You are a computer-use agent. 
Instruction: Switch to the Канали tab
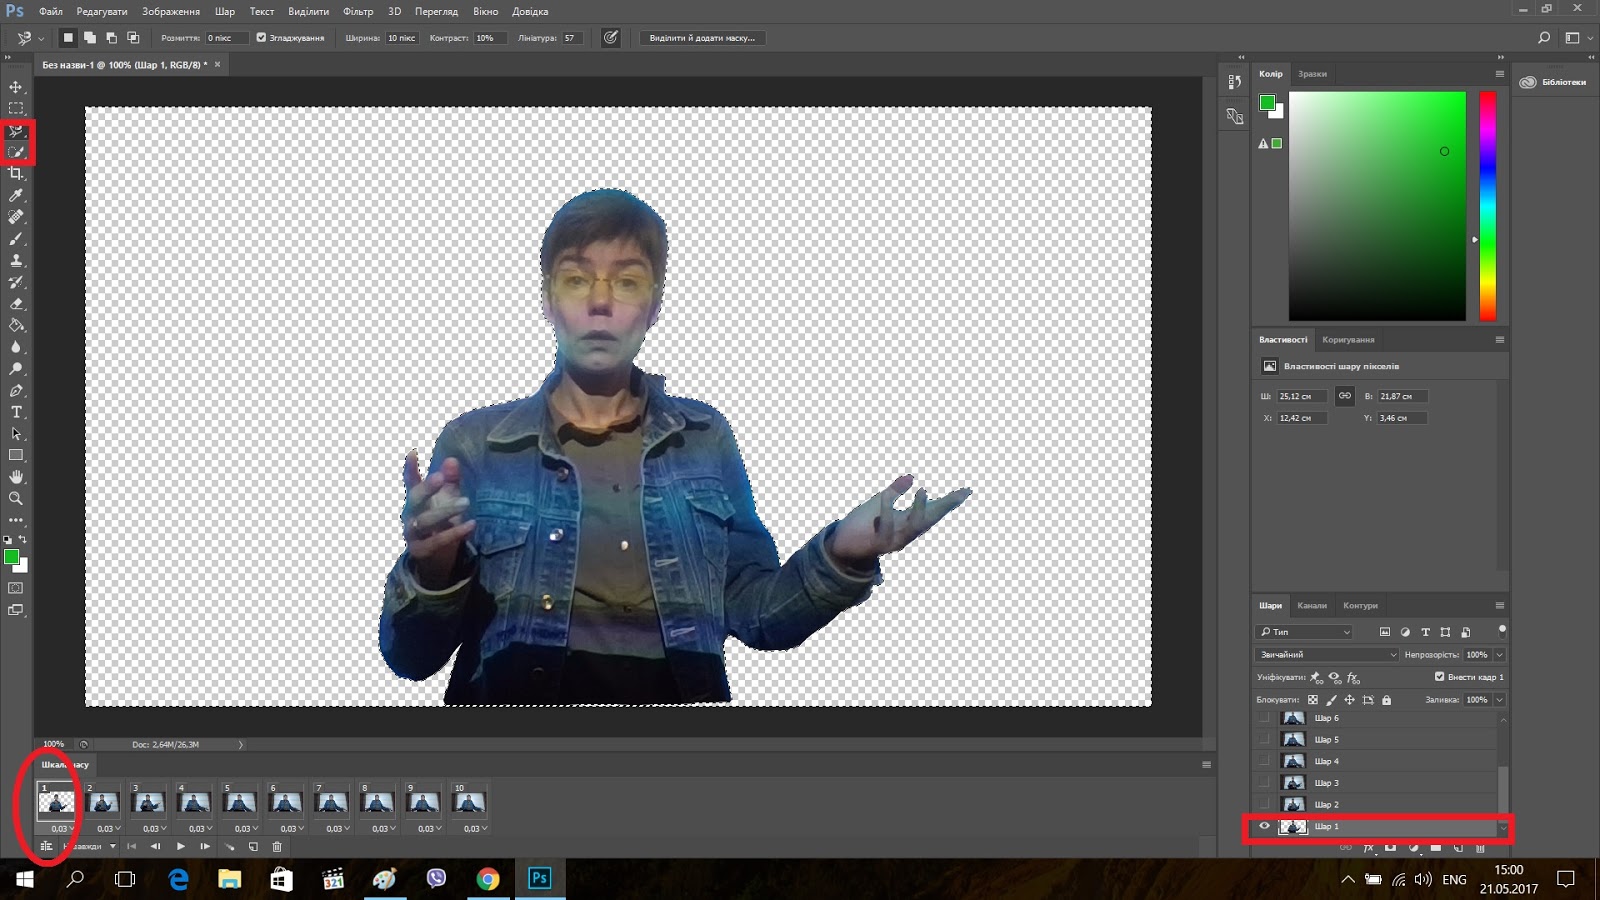point(1311,606)
